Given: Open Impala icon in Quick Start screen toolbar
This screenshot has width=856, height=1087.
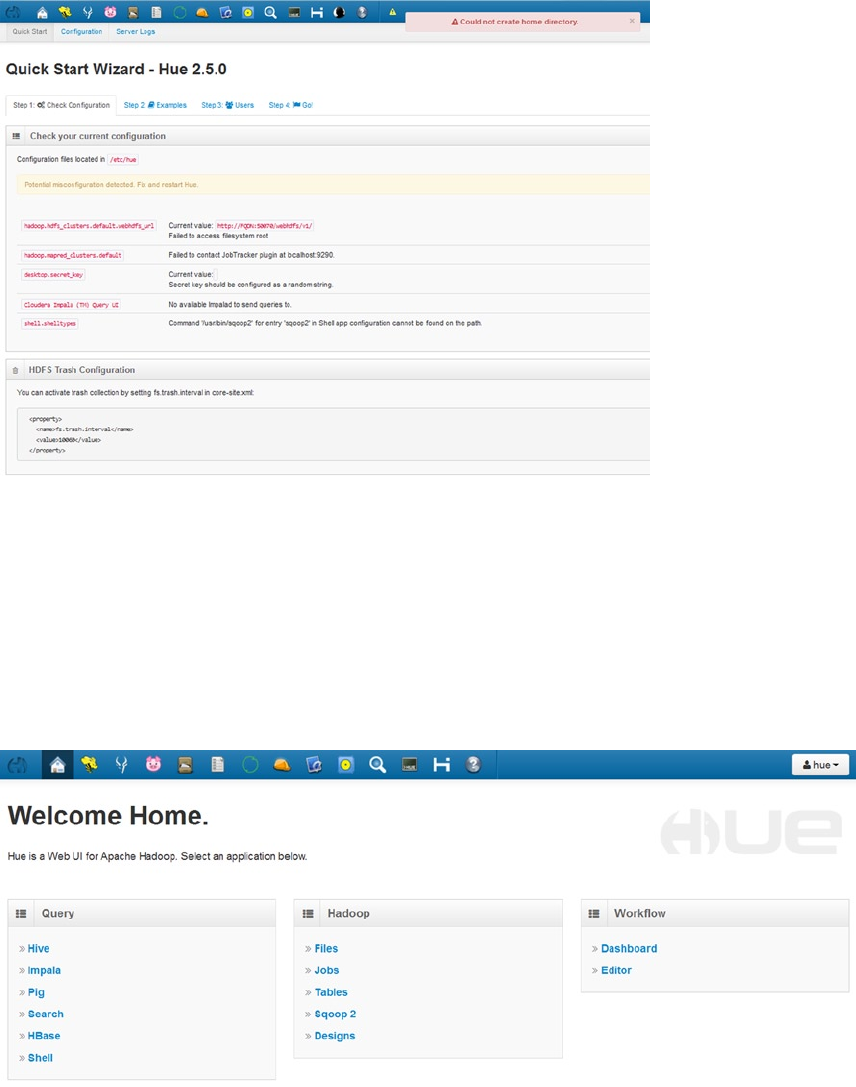Looking at the screenshot, I should click(x=87, y=12).
